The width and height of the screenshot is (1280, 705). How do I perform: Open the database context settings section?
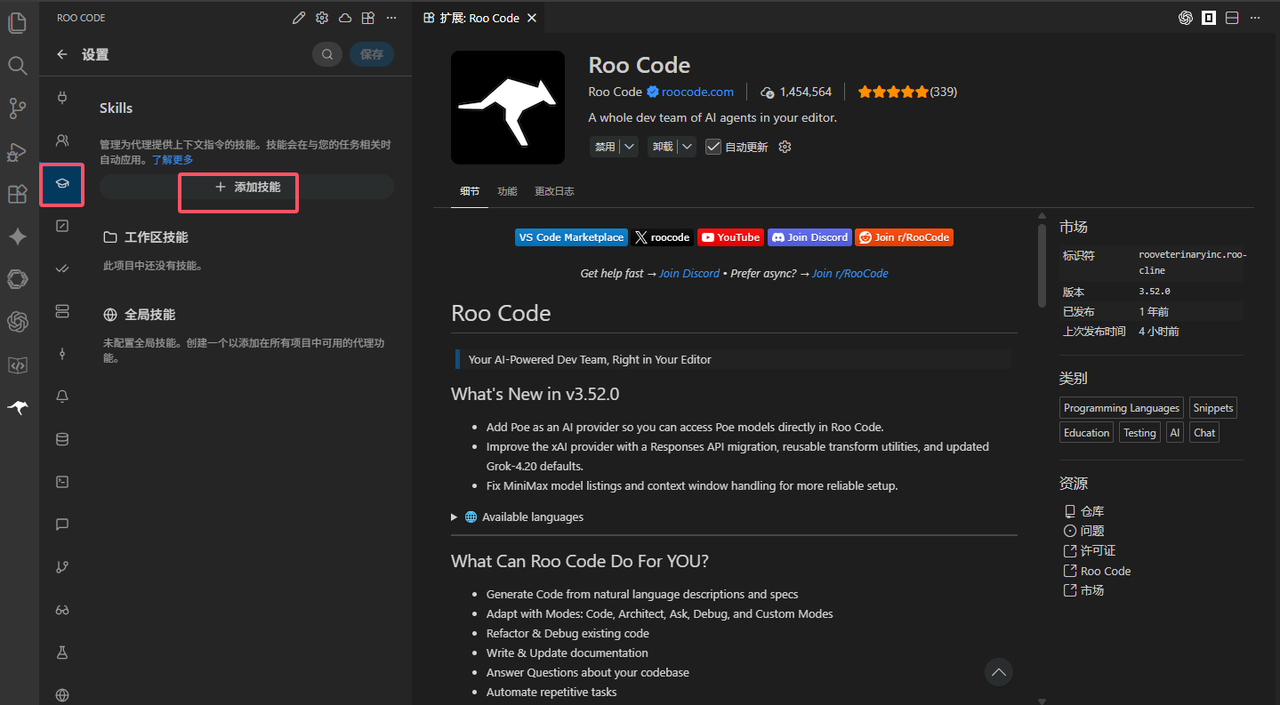coord(62,439)
